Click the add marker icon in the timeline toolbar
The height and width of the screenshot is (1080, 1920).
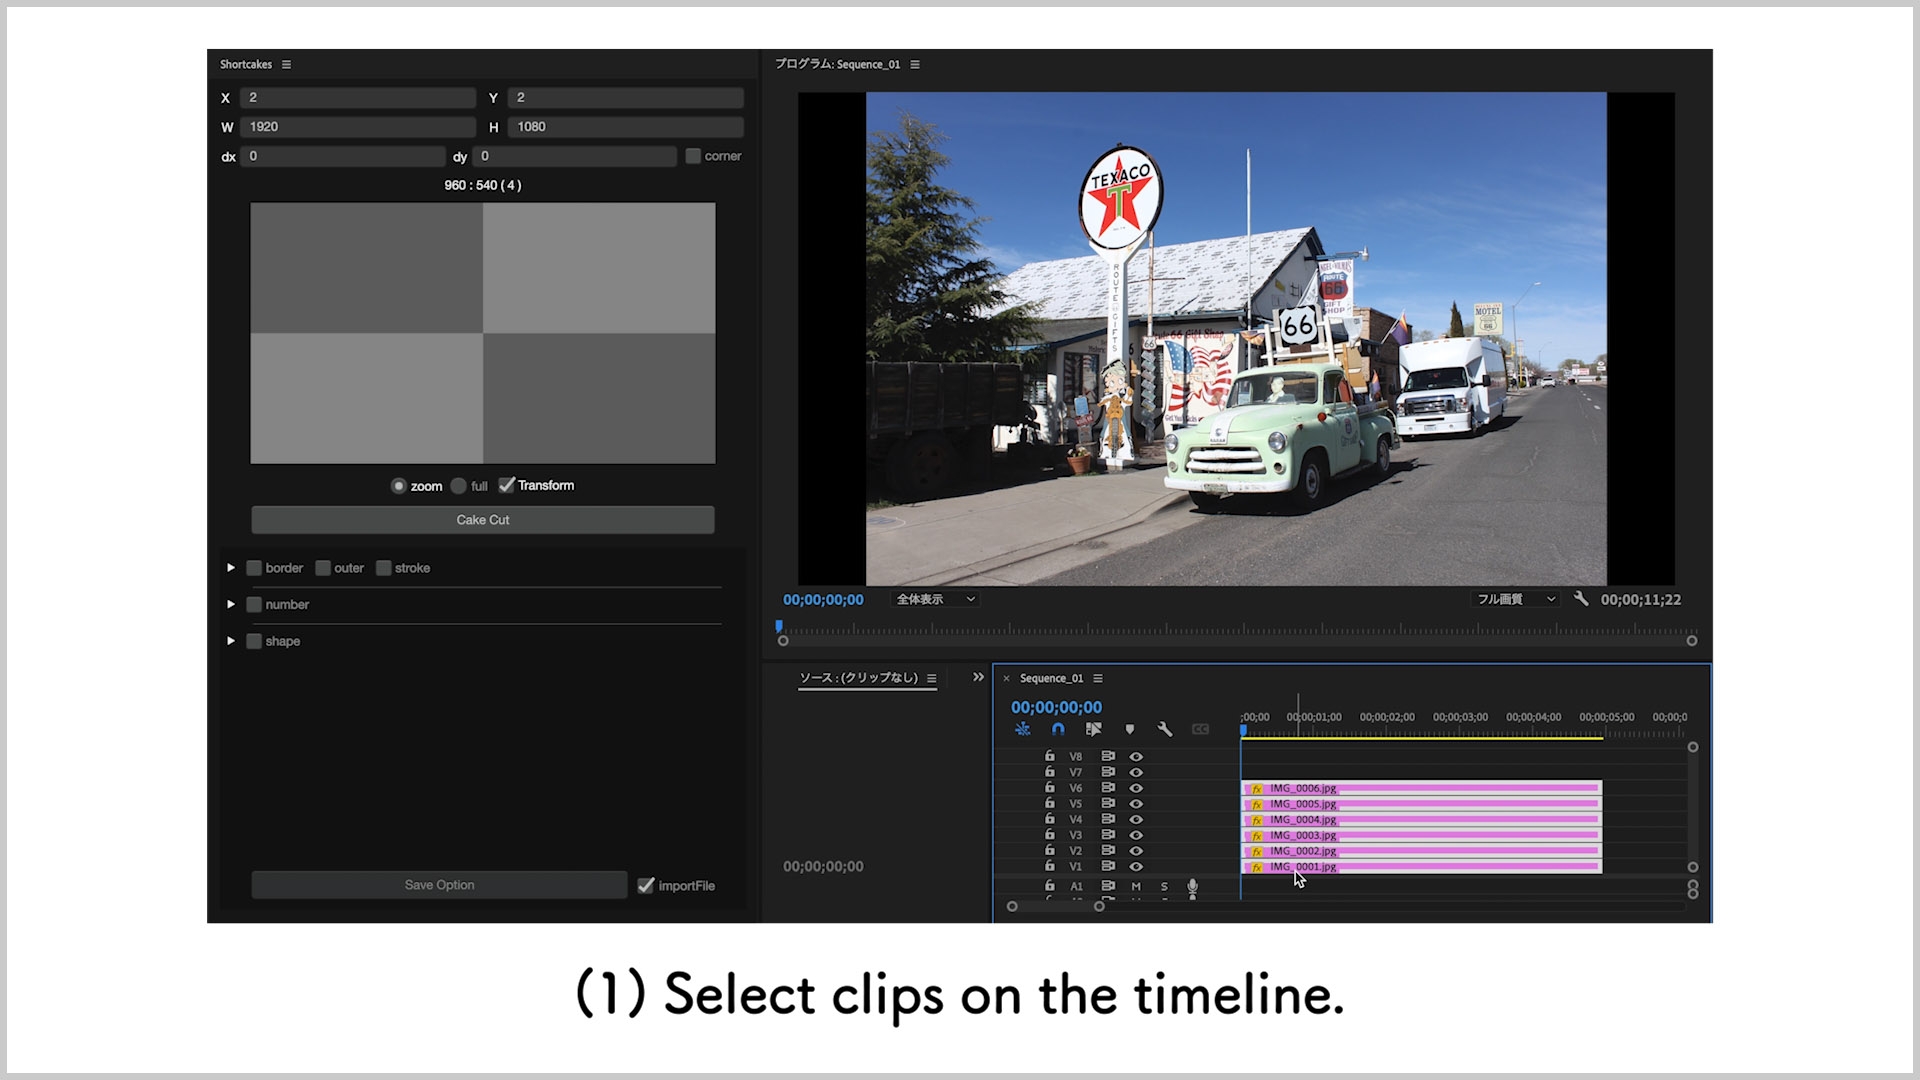1130,729
